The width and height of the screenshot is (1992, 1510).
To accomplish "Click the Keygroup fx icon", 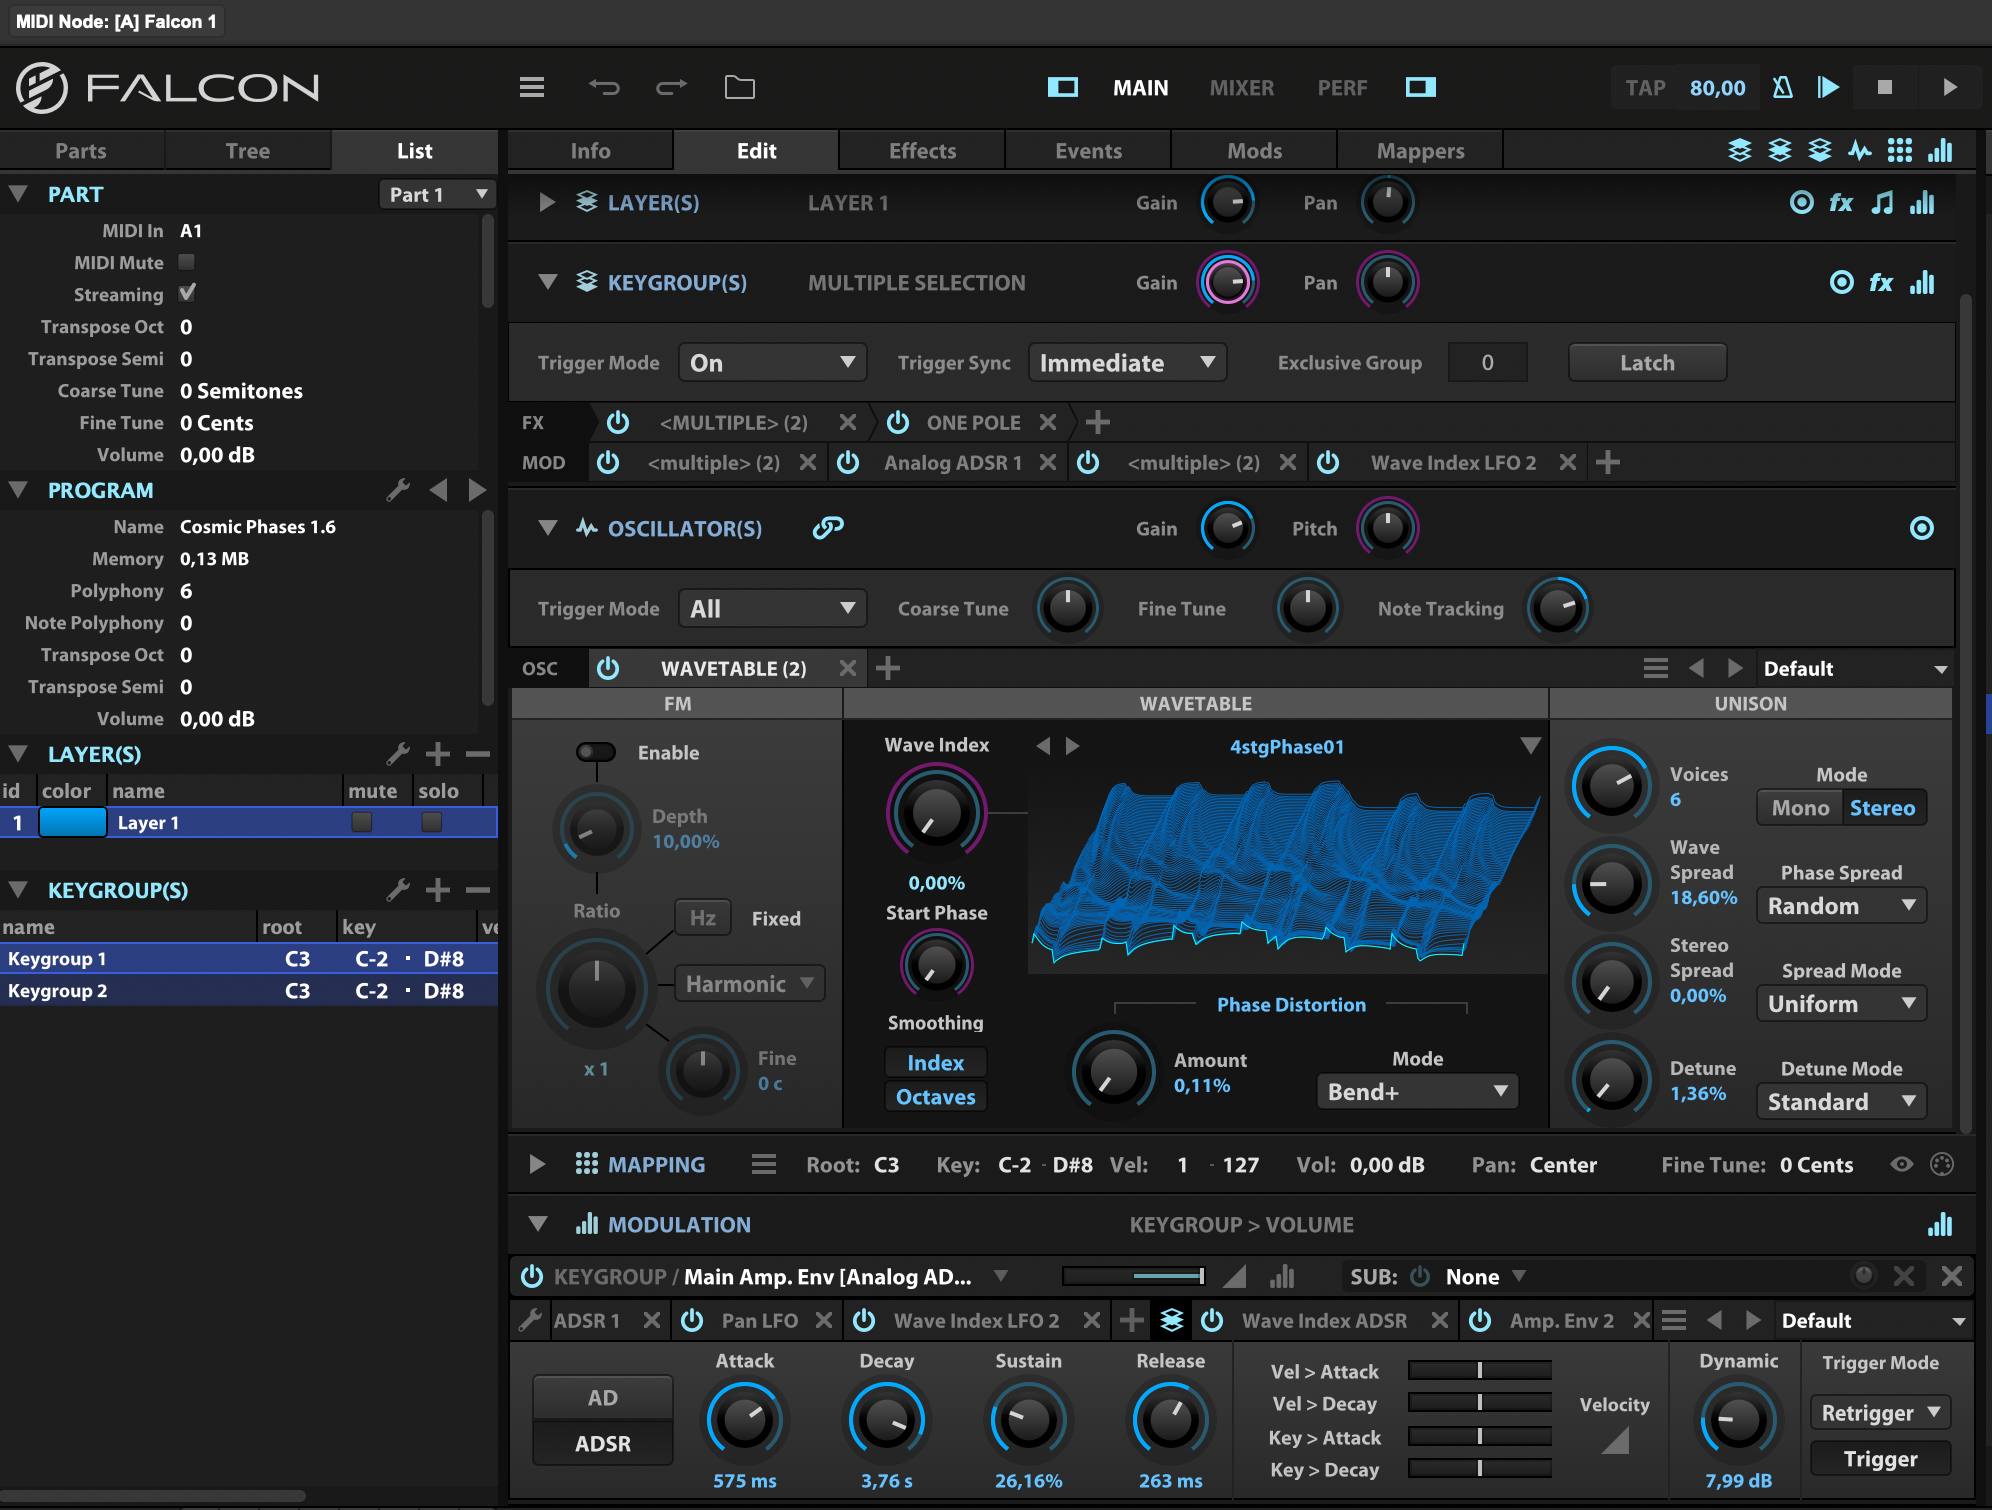I will (x=1881, y=283).
